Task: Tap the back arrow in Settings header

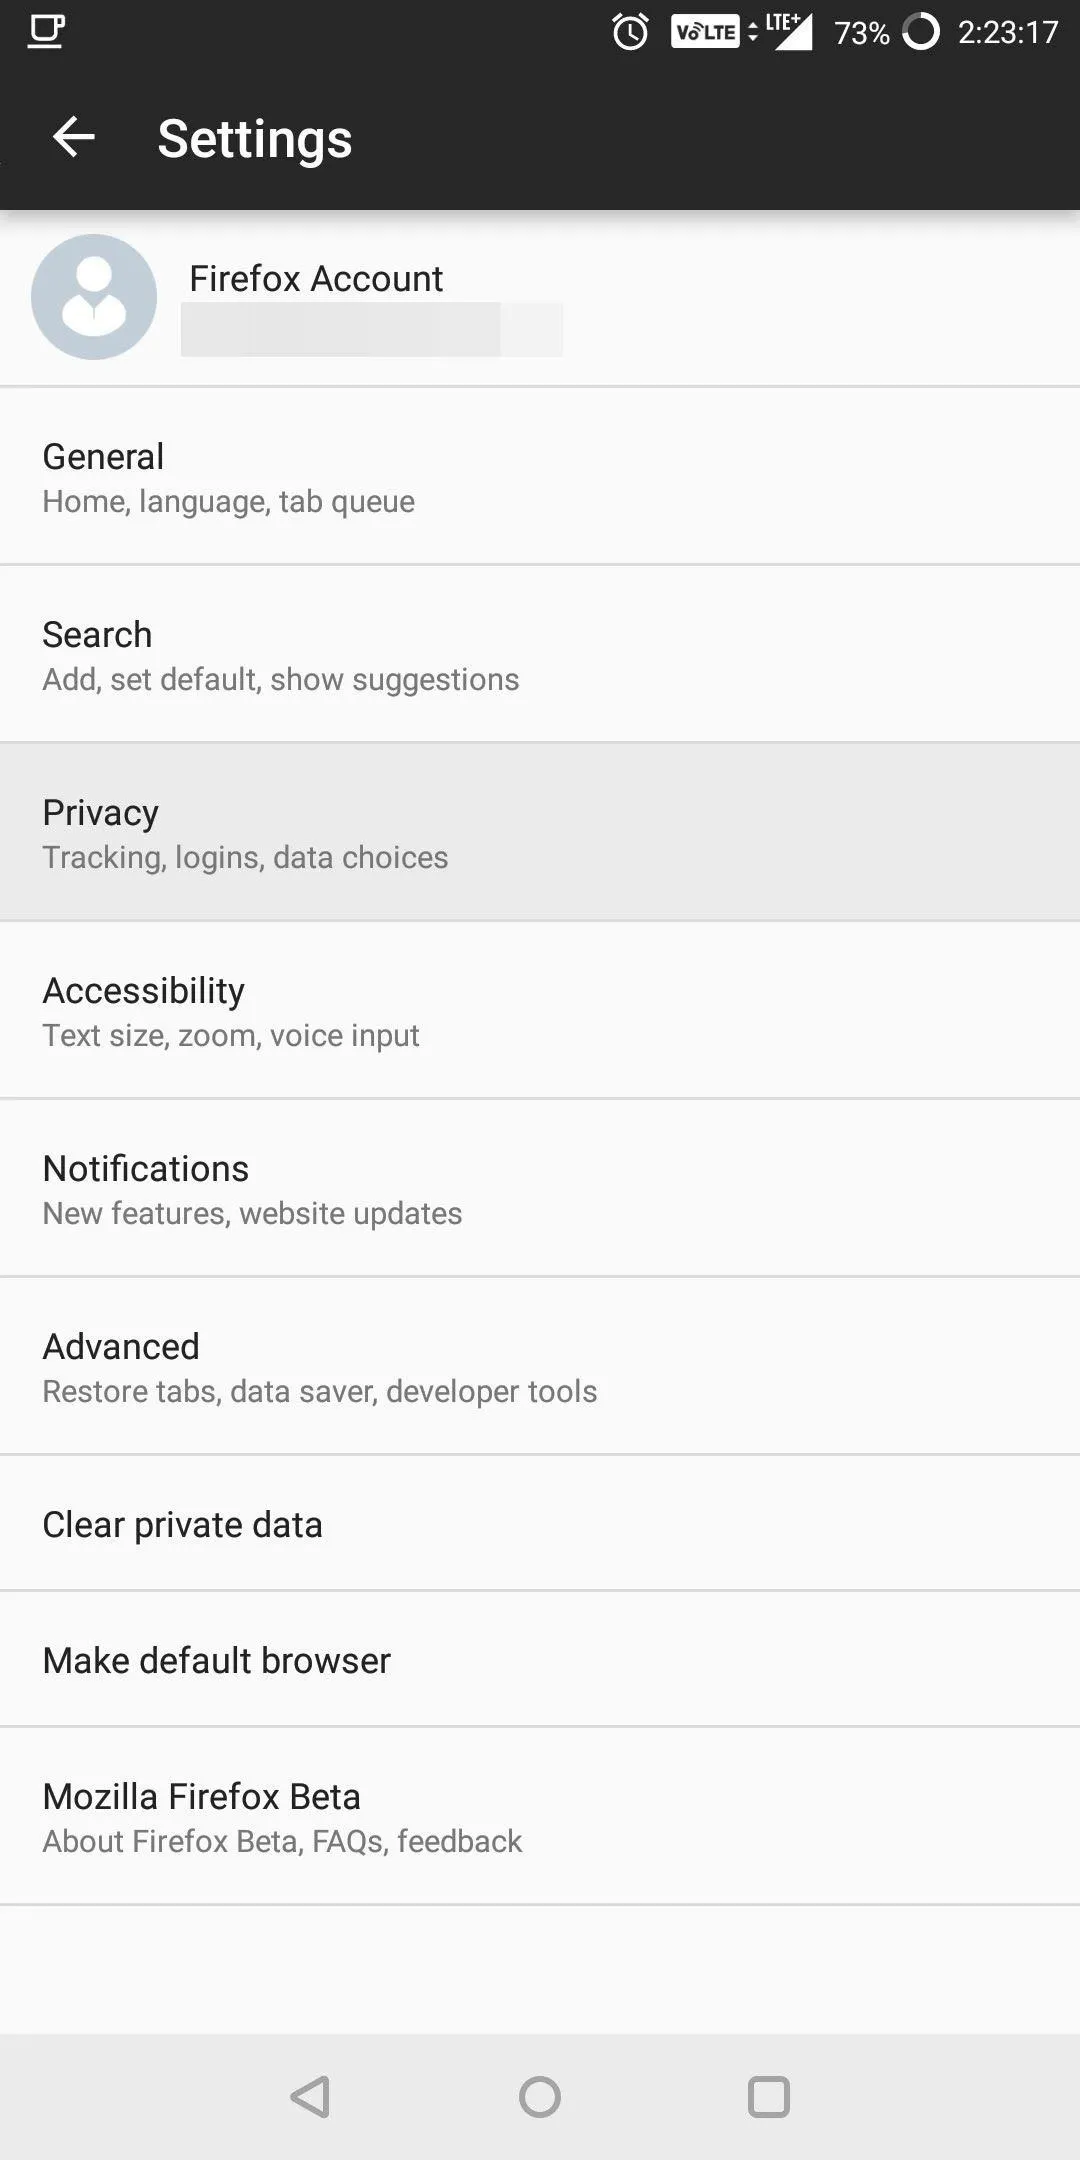Action: tap(74, 137)
